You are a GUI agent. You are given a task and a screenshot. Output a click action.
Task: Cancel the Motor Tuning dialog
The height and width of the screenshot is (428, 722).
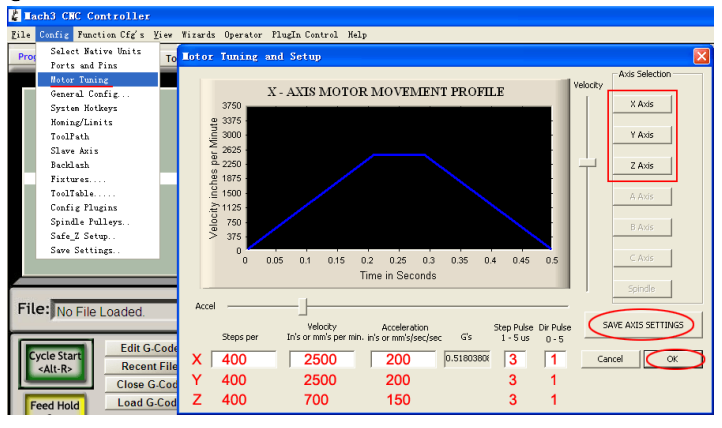click(x=610, y=359)
